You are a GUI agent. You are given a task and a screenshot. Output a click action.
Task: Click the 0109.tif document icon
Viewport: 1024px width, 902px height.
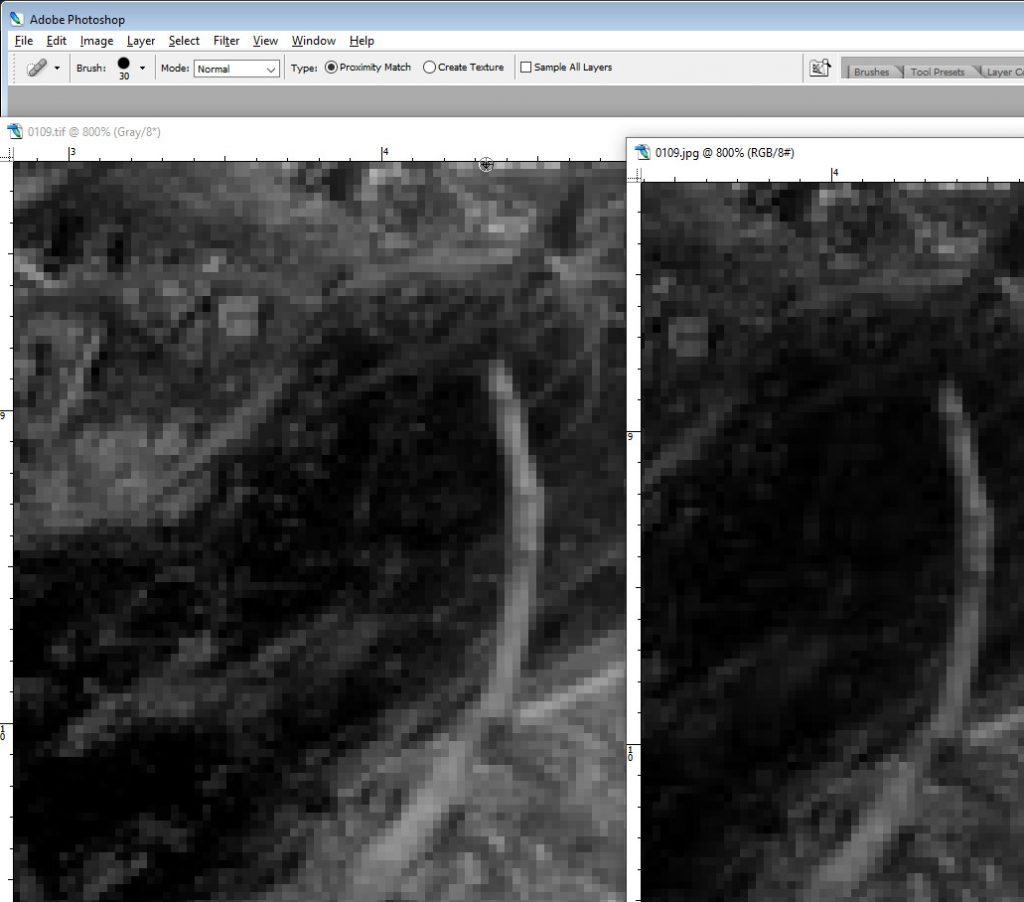click(15, 131)
